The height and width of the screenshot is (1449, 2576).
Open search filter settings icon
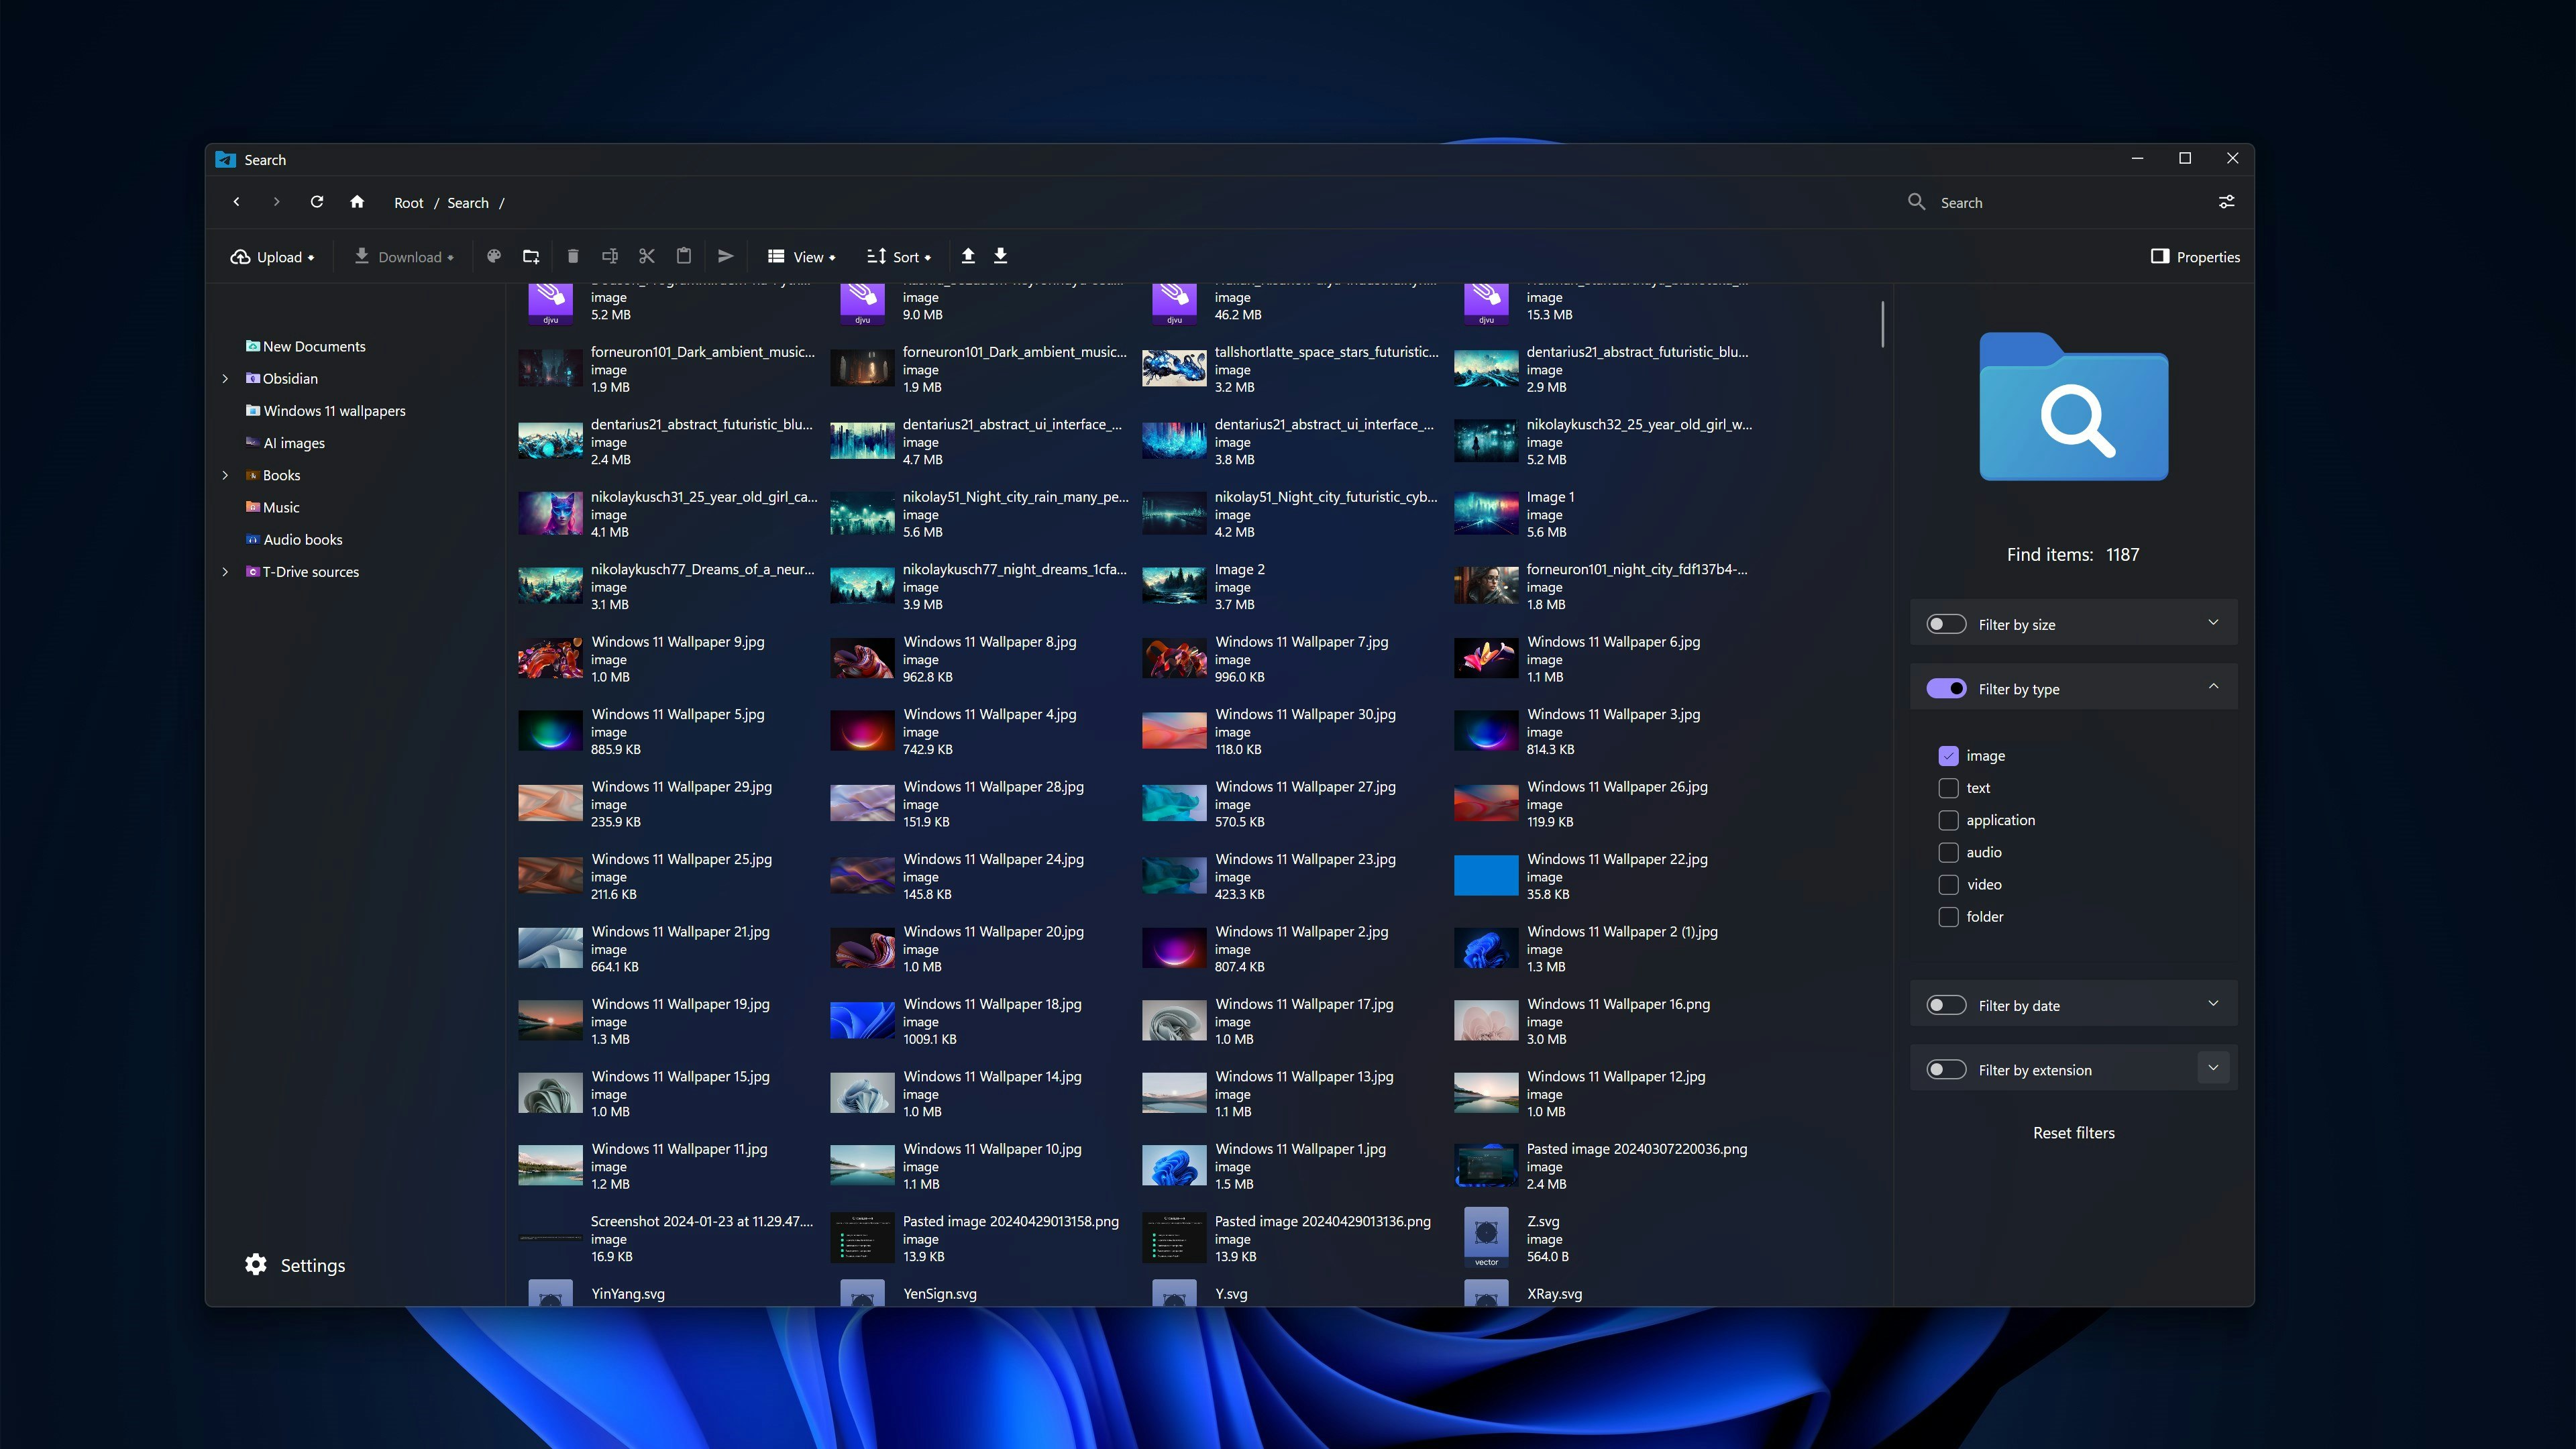[x=2226, y=202]
